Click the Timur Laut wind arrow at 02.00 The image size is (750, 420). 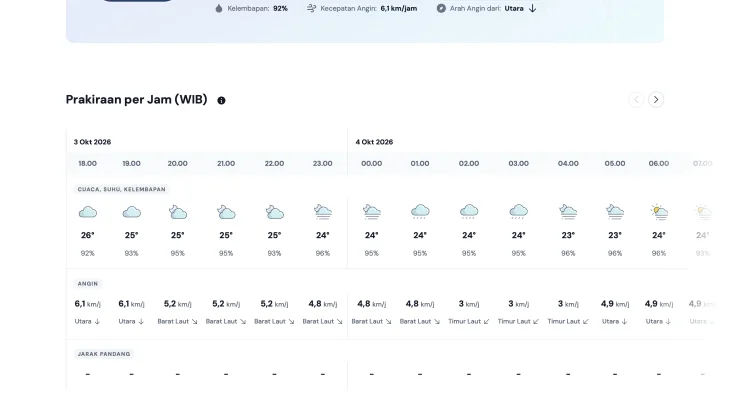pyautogui.click(x=486, y=321)
